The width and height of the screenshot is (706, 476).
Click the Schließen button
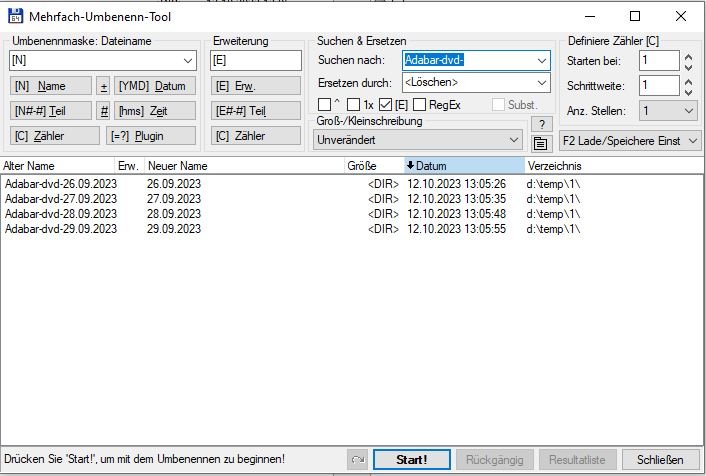[x=660, y=460]
